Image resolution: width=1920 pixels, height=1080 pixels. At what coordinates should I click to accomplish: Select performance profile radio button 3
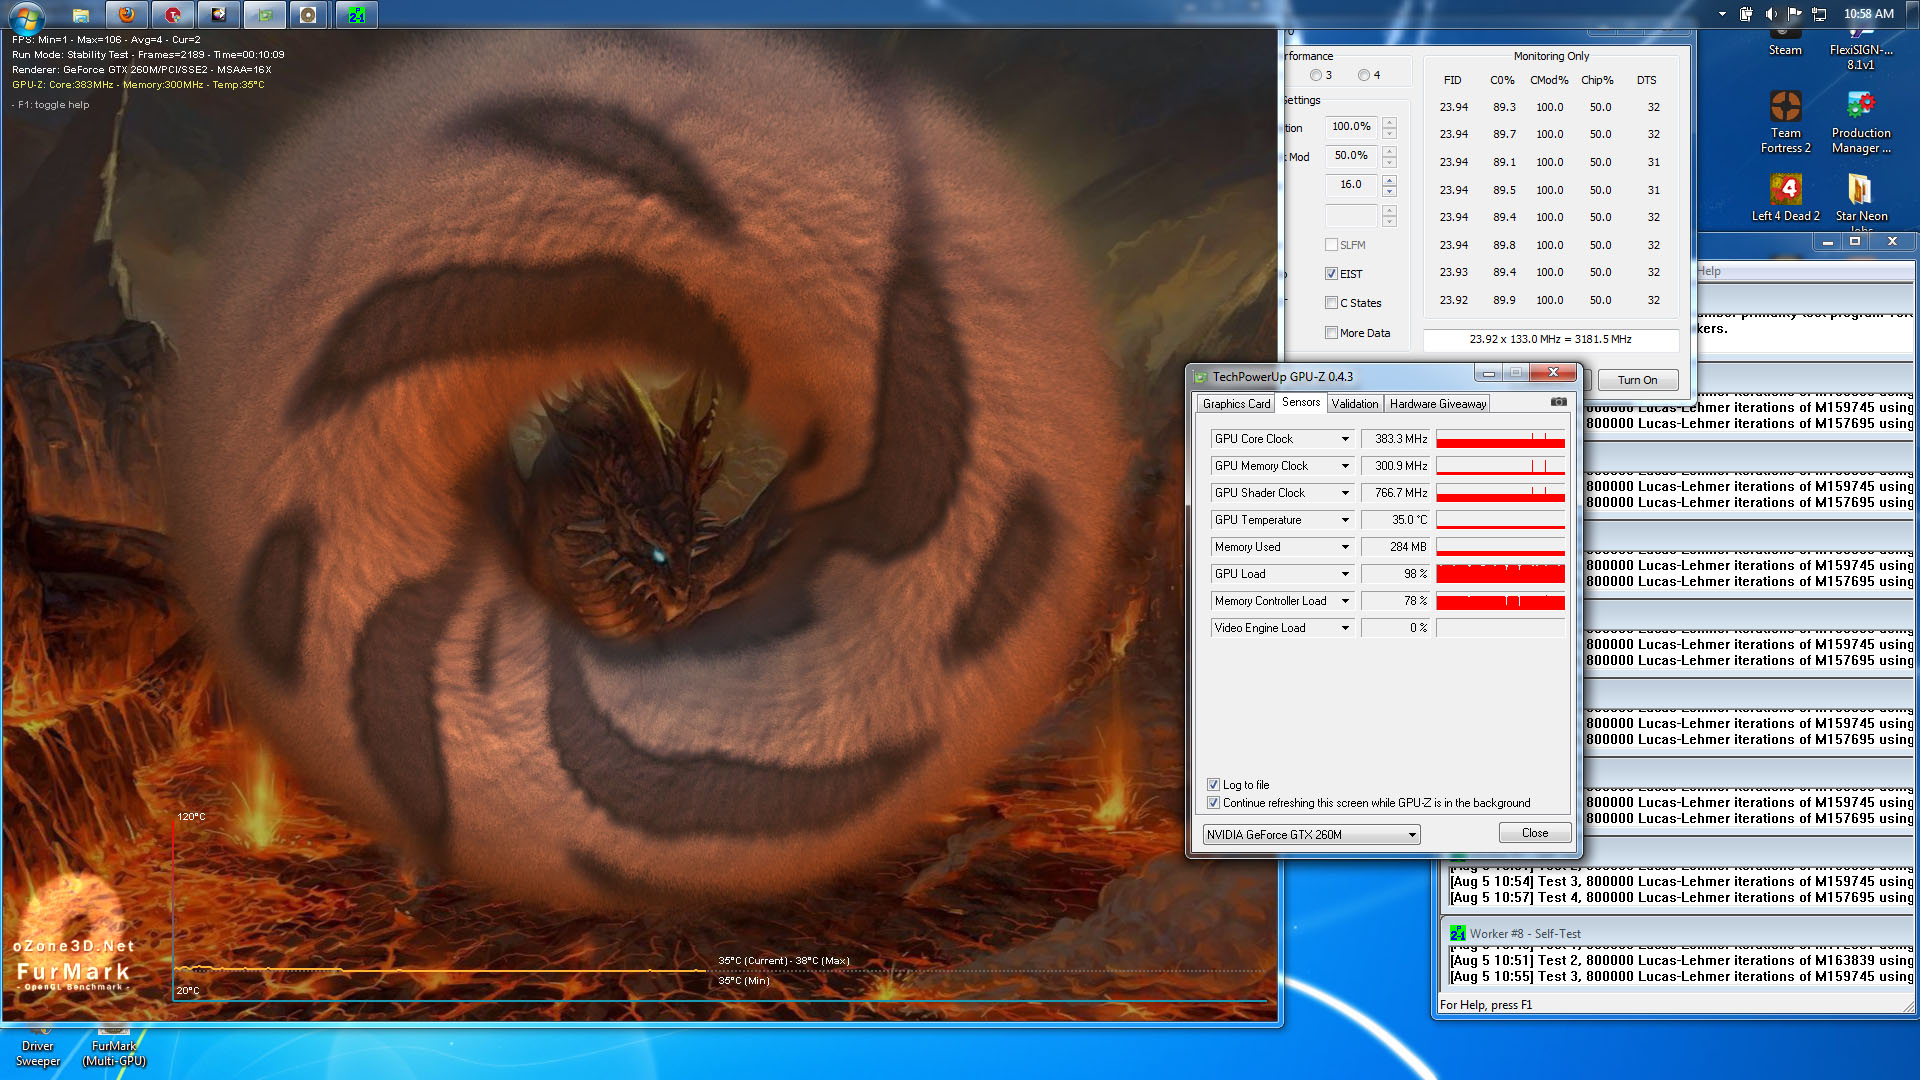click(1316, 75)
